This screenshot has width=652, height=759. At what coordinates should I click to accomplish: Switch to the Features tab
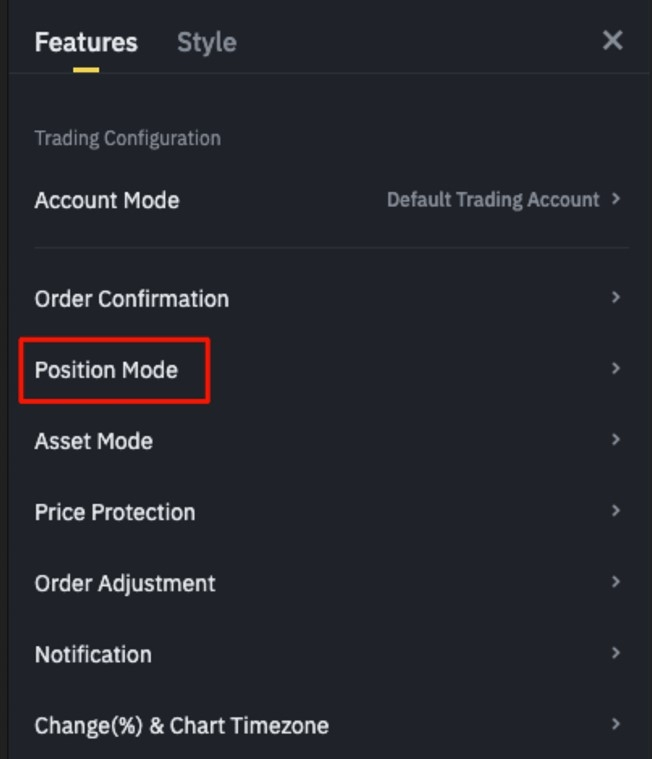[x=86, y=42]
